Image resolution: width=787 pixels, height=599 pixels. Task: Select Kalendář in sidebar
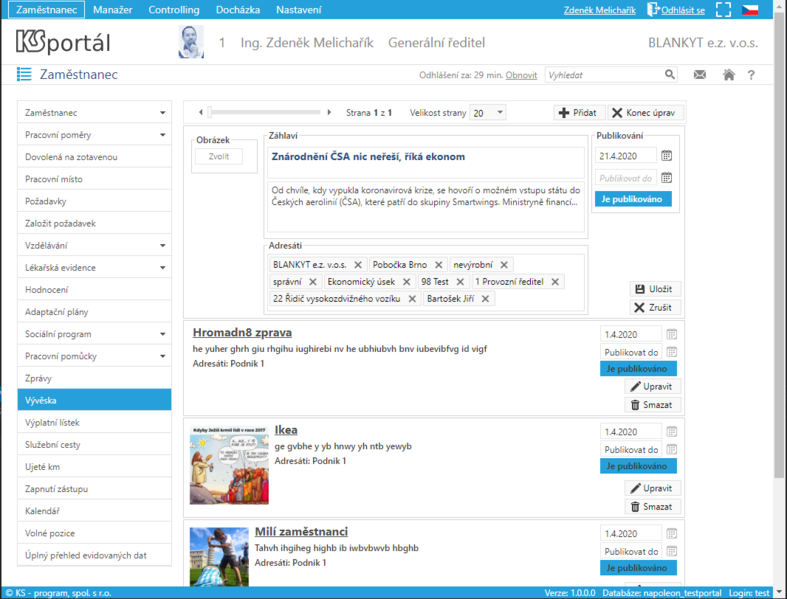point(94,511)
